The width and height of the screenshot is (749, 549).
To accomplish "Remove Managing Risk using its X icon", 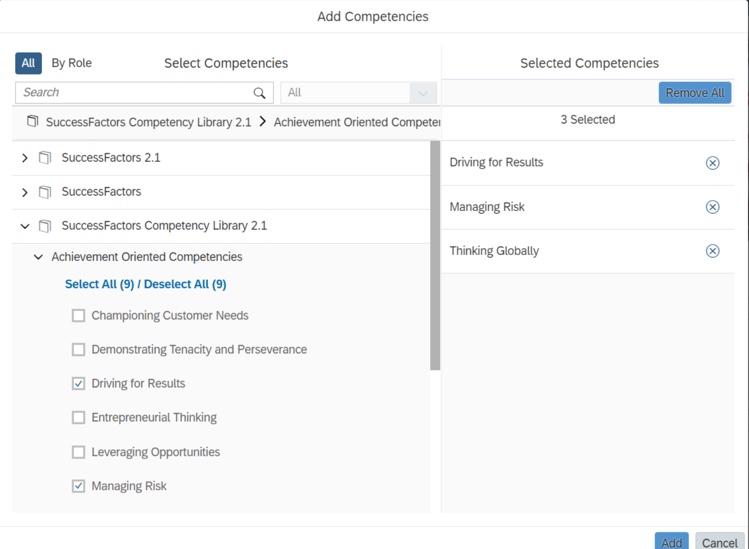I will [712, 207].
